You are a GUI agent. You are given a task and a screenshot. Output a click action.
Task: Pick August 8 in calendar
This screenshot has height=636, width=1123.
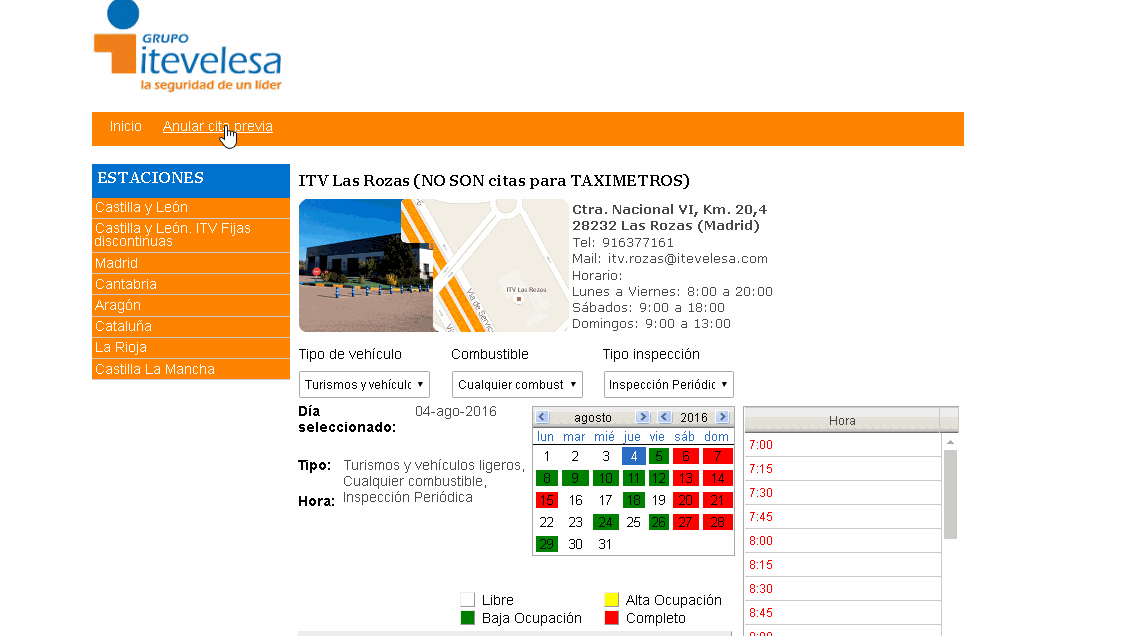click(546, 478)
